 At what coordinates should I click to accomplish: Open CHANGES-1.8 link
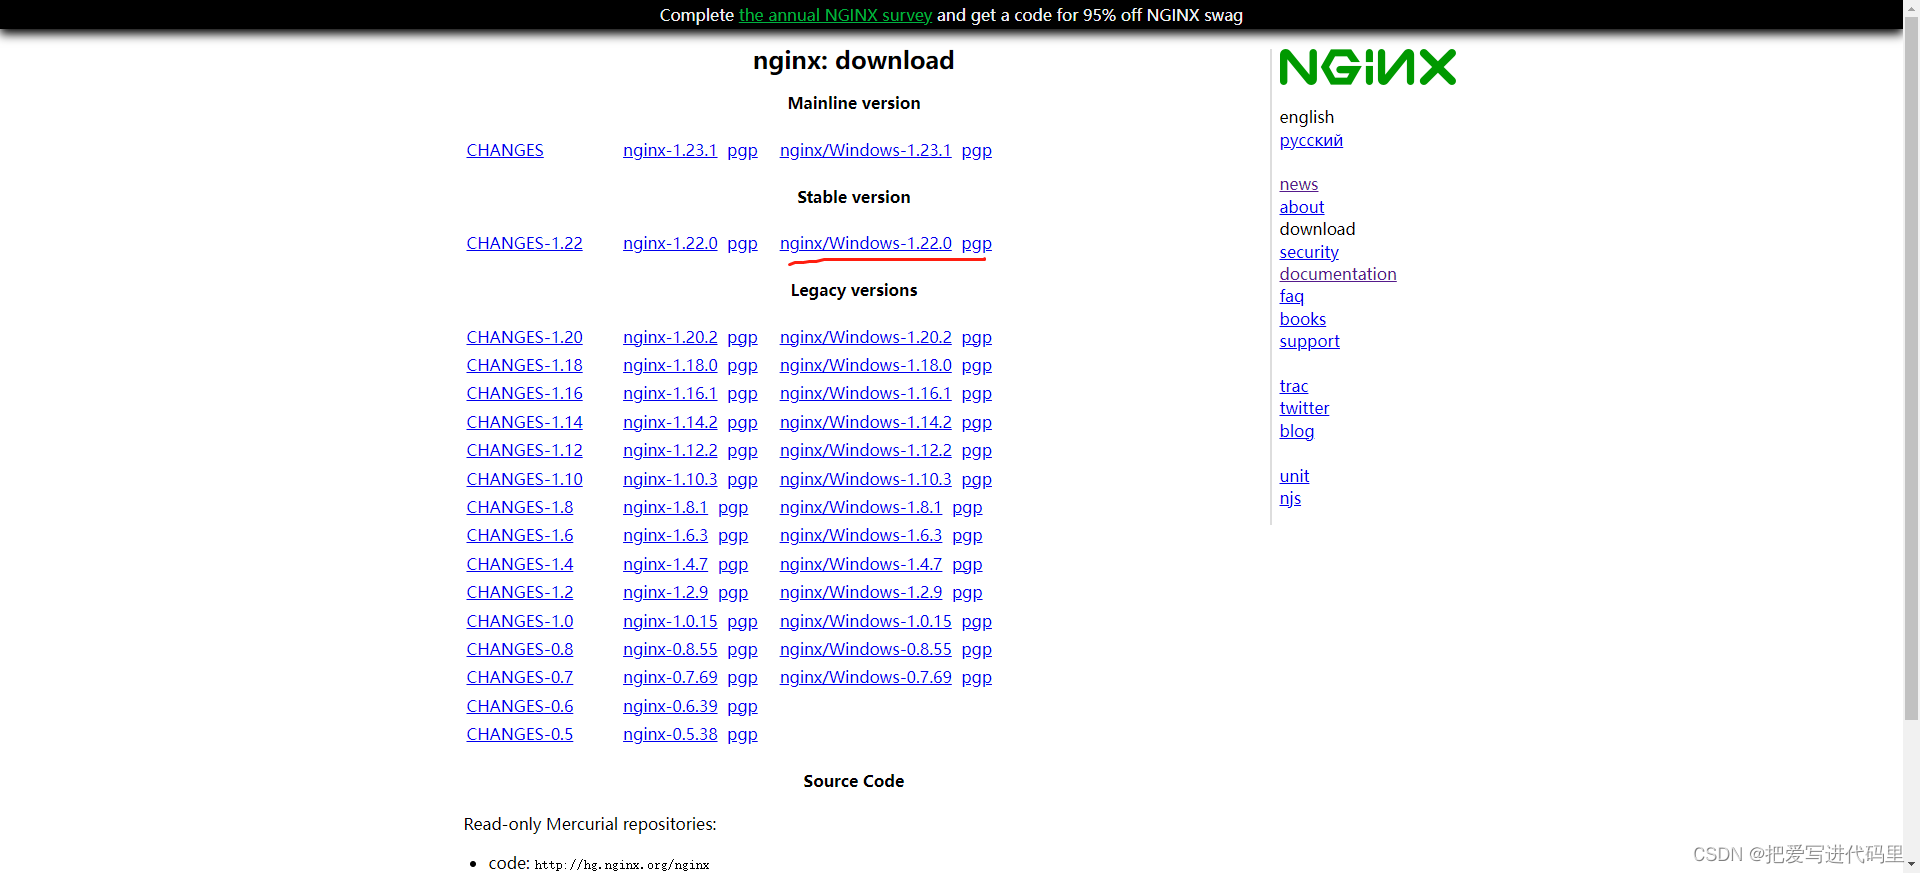click(520, 507)
